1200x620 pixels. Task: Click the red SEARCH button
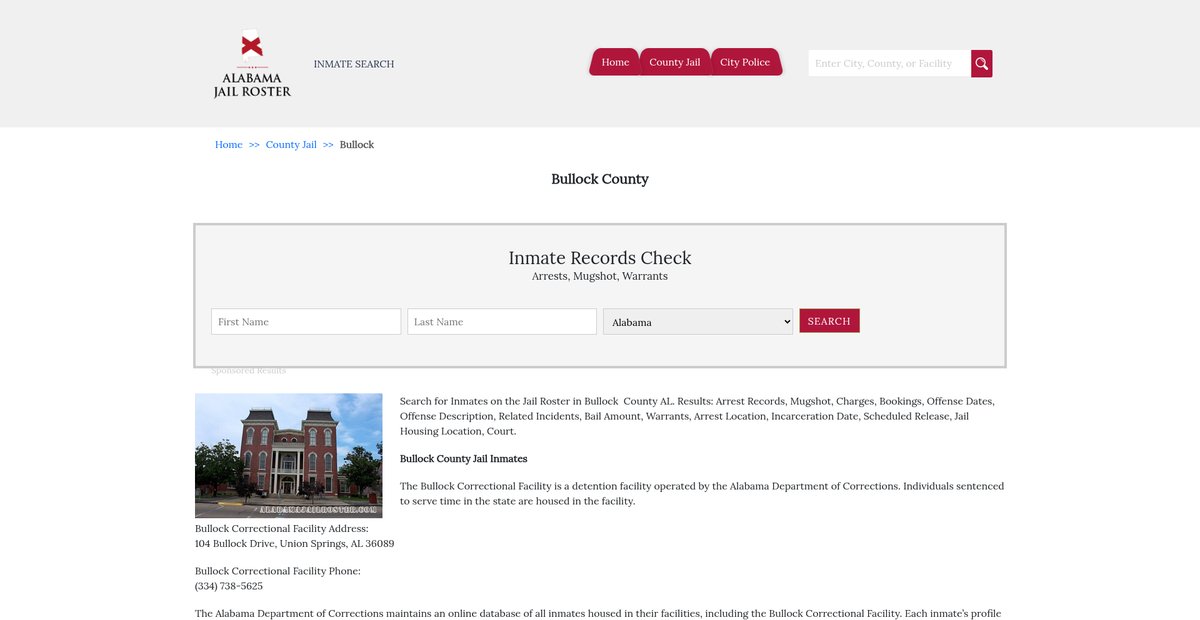[829, 321]
